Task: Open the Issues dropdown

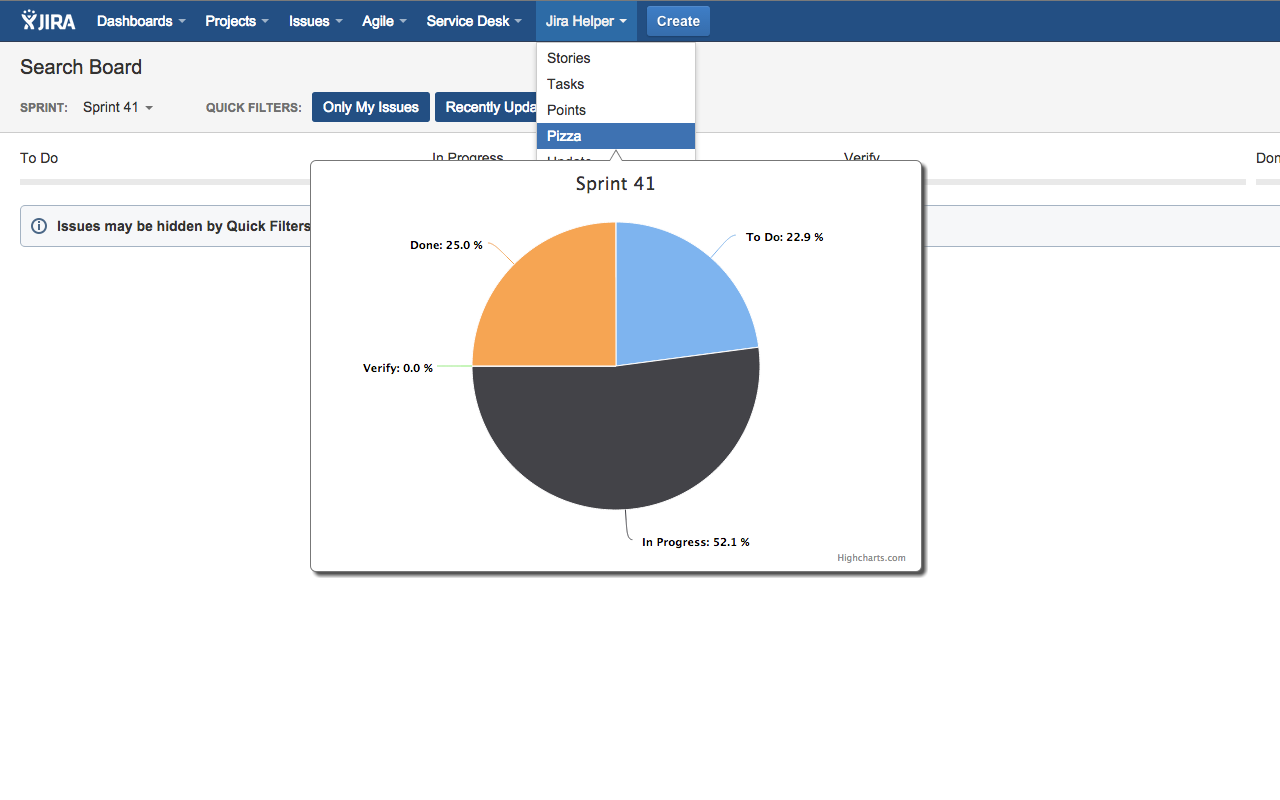Action: tap(316, 21)
